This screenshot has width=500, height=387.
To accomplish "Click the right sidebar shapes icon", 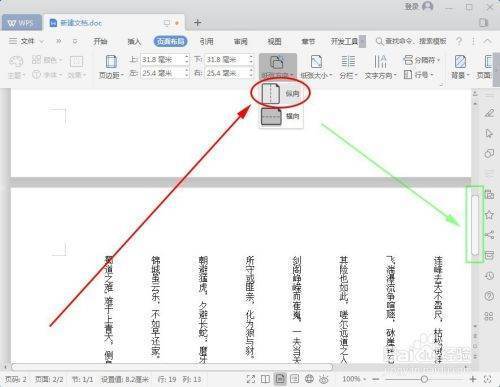I will point(489,154).
